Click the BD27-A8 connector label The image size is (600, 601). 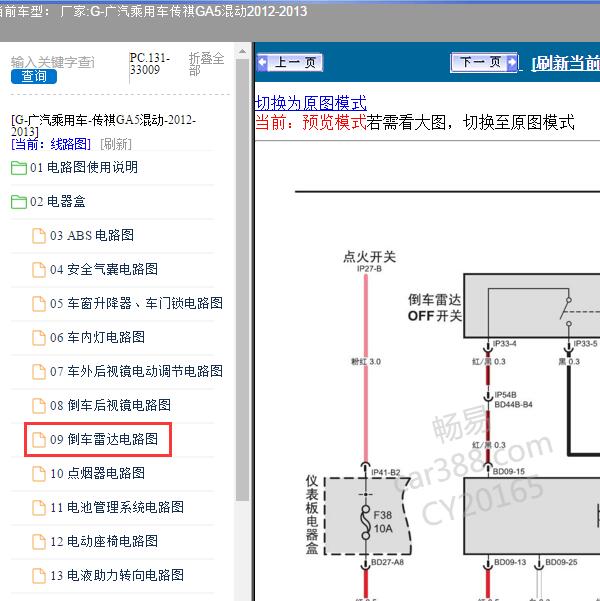click(x=387, y=562)
